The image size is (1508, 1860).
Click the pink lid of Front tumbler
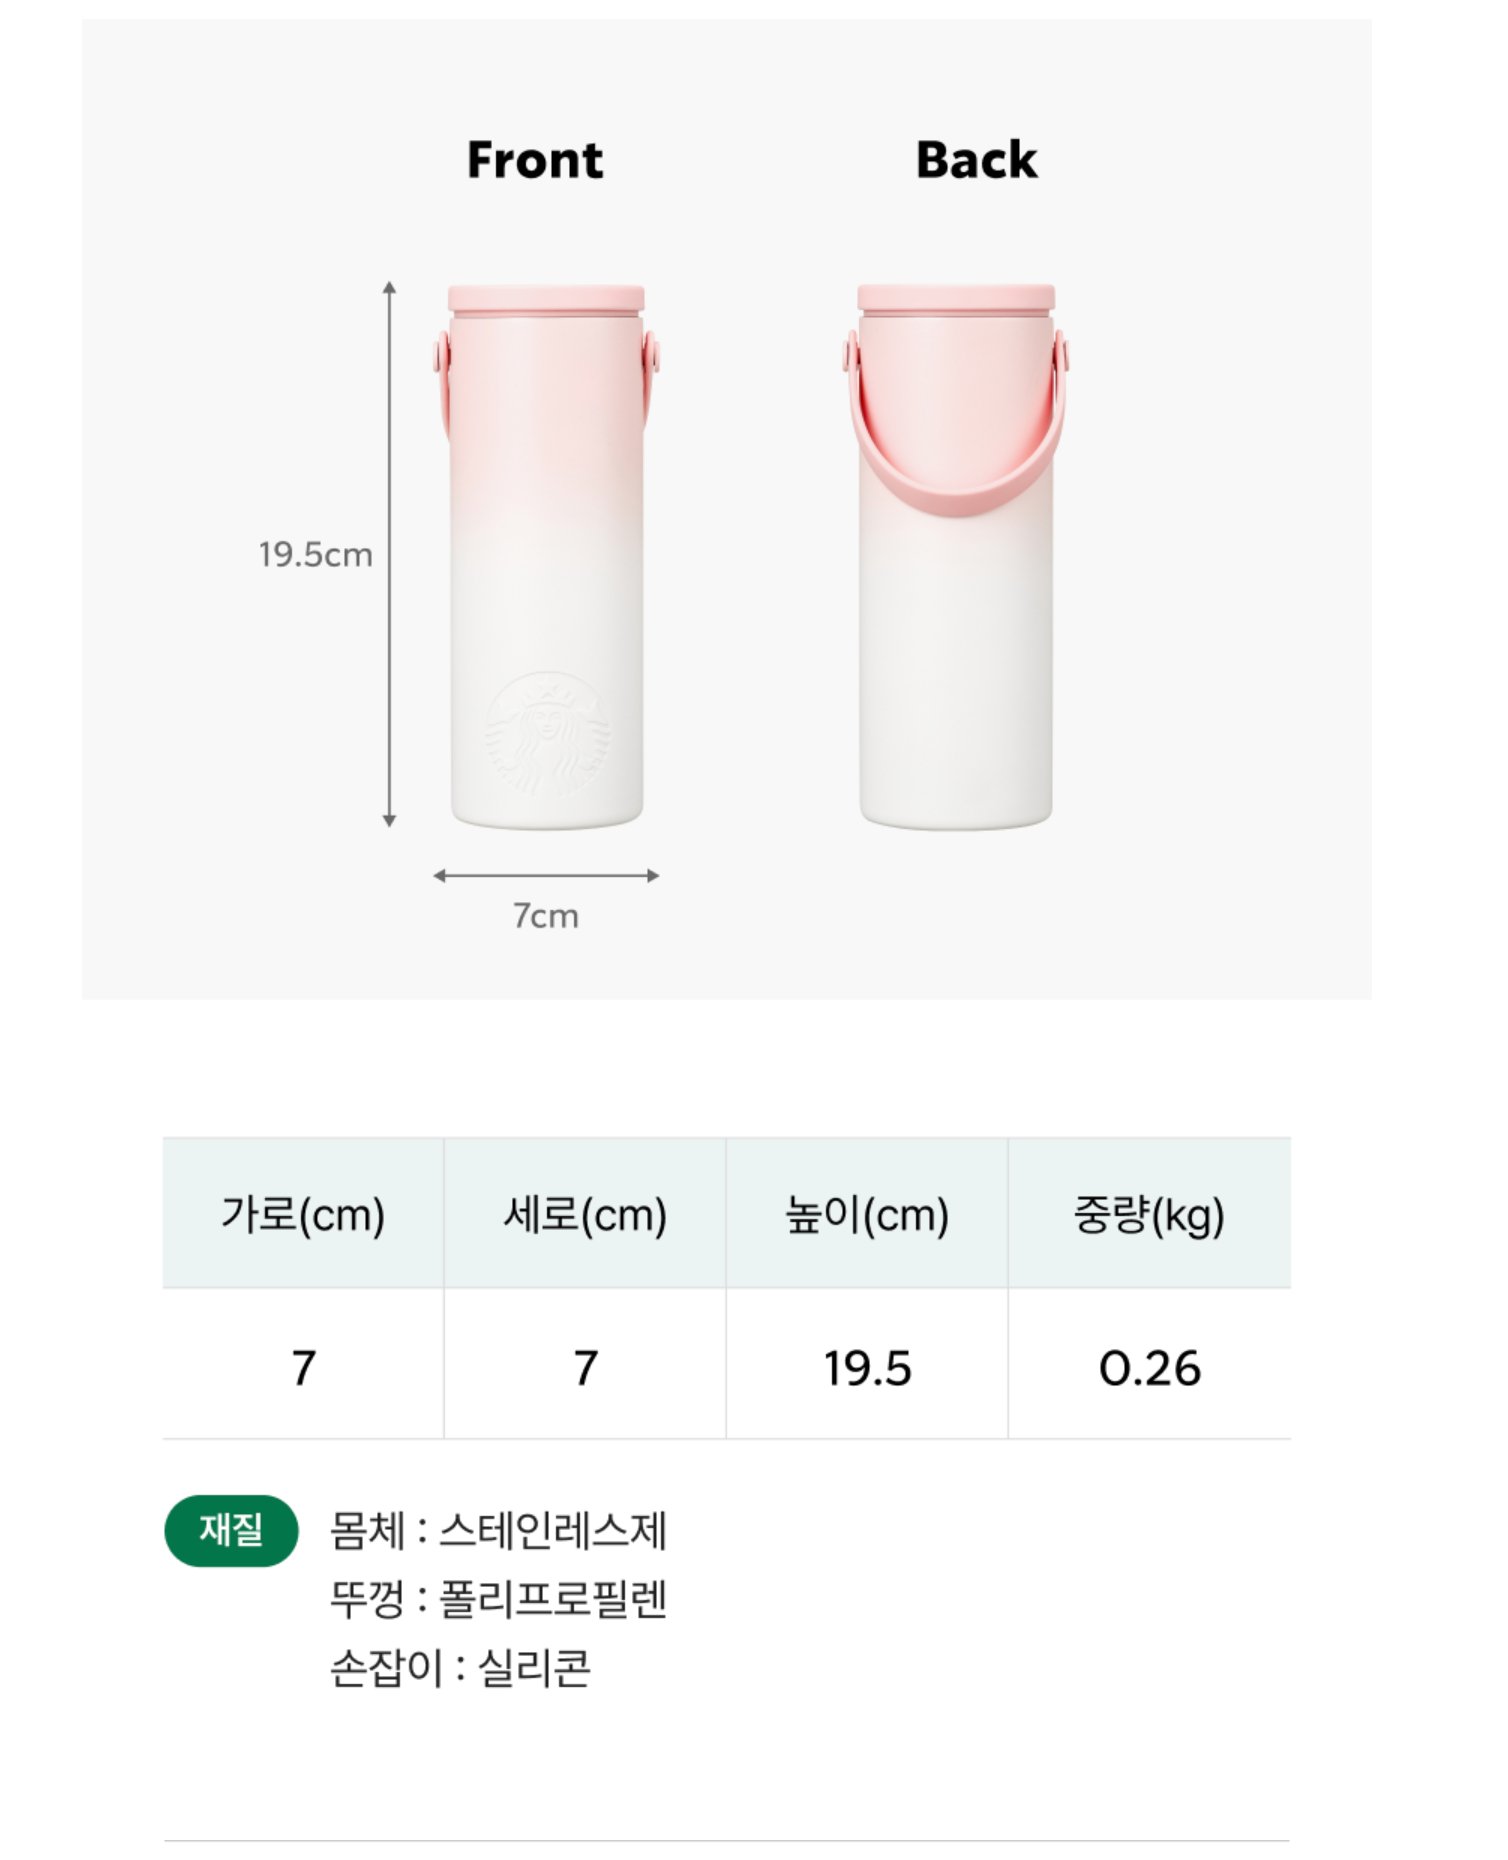pos(546,298)
